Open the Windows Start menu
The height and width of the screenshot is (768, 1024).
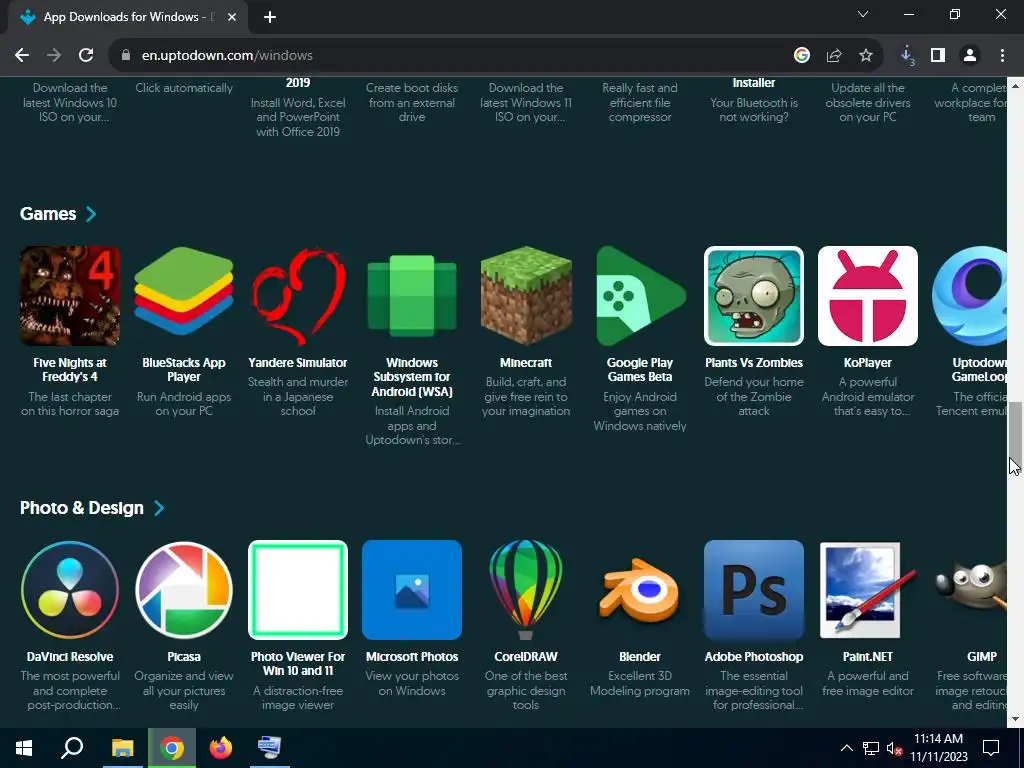(24, 748)
